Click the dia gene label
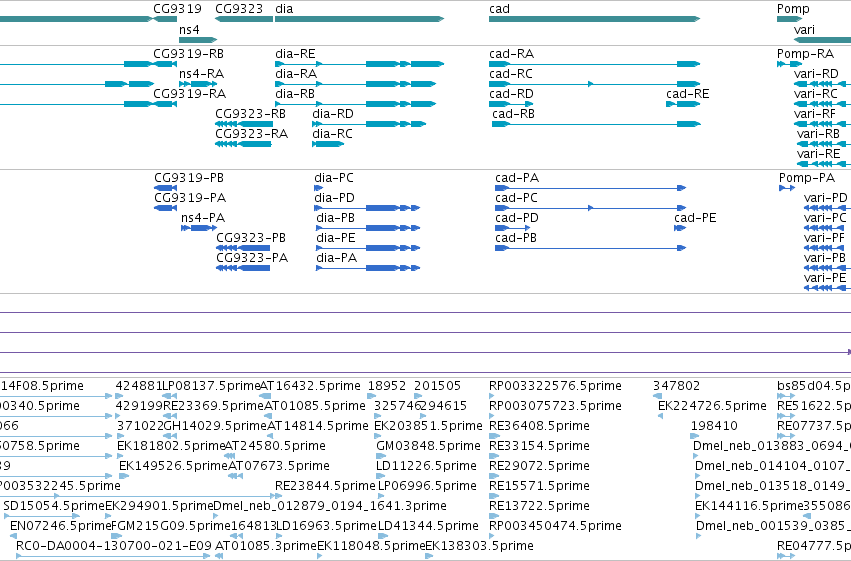The image size is (851, 561). click(284, 9)
